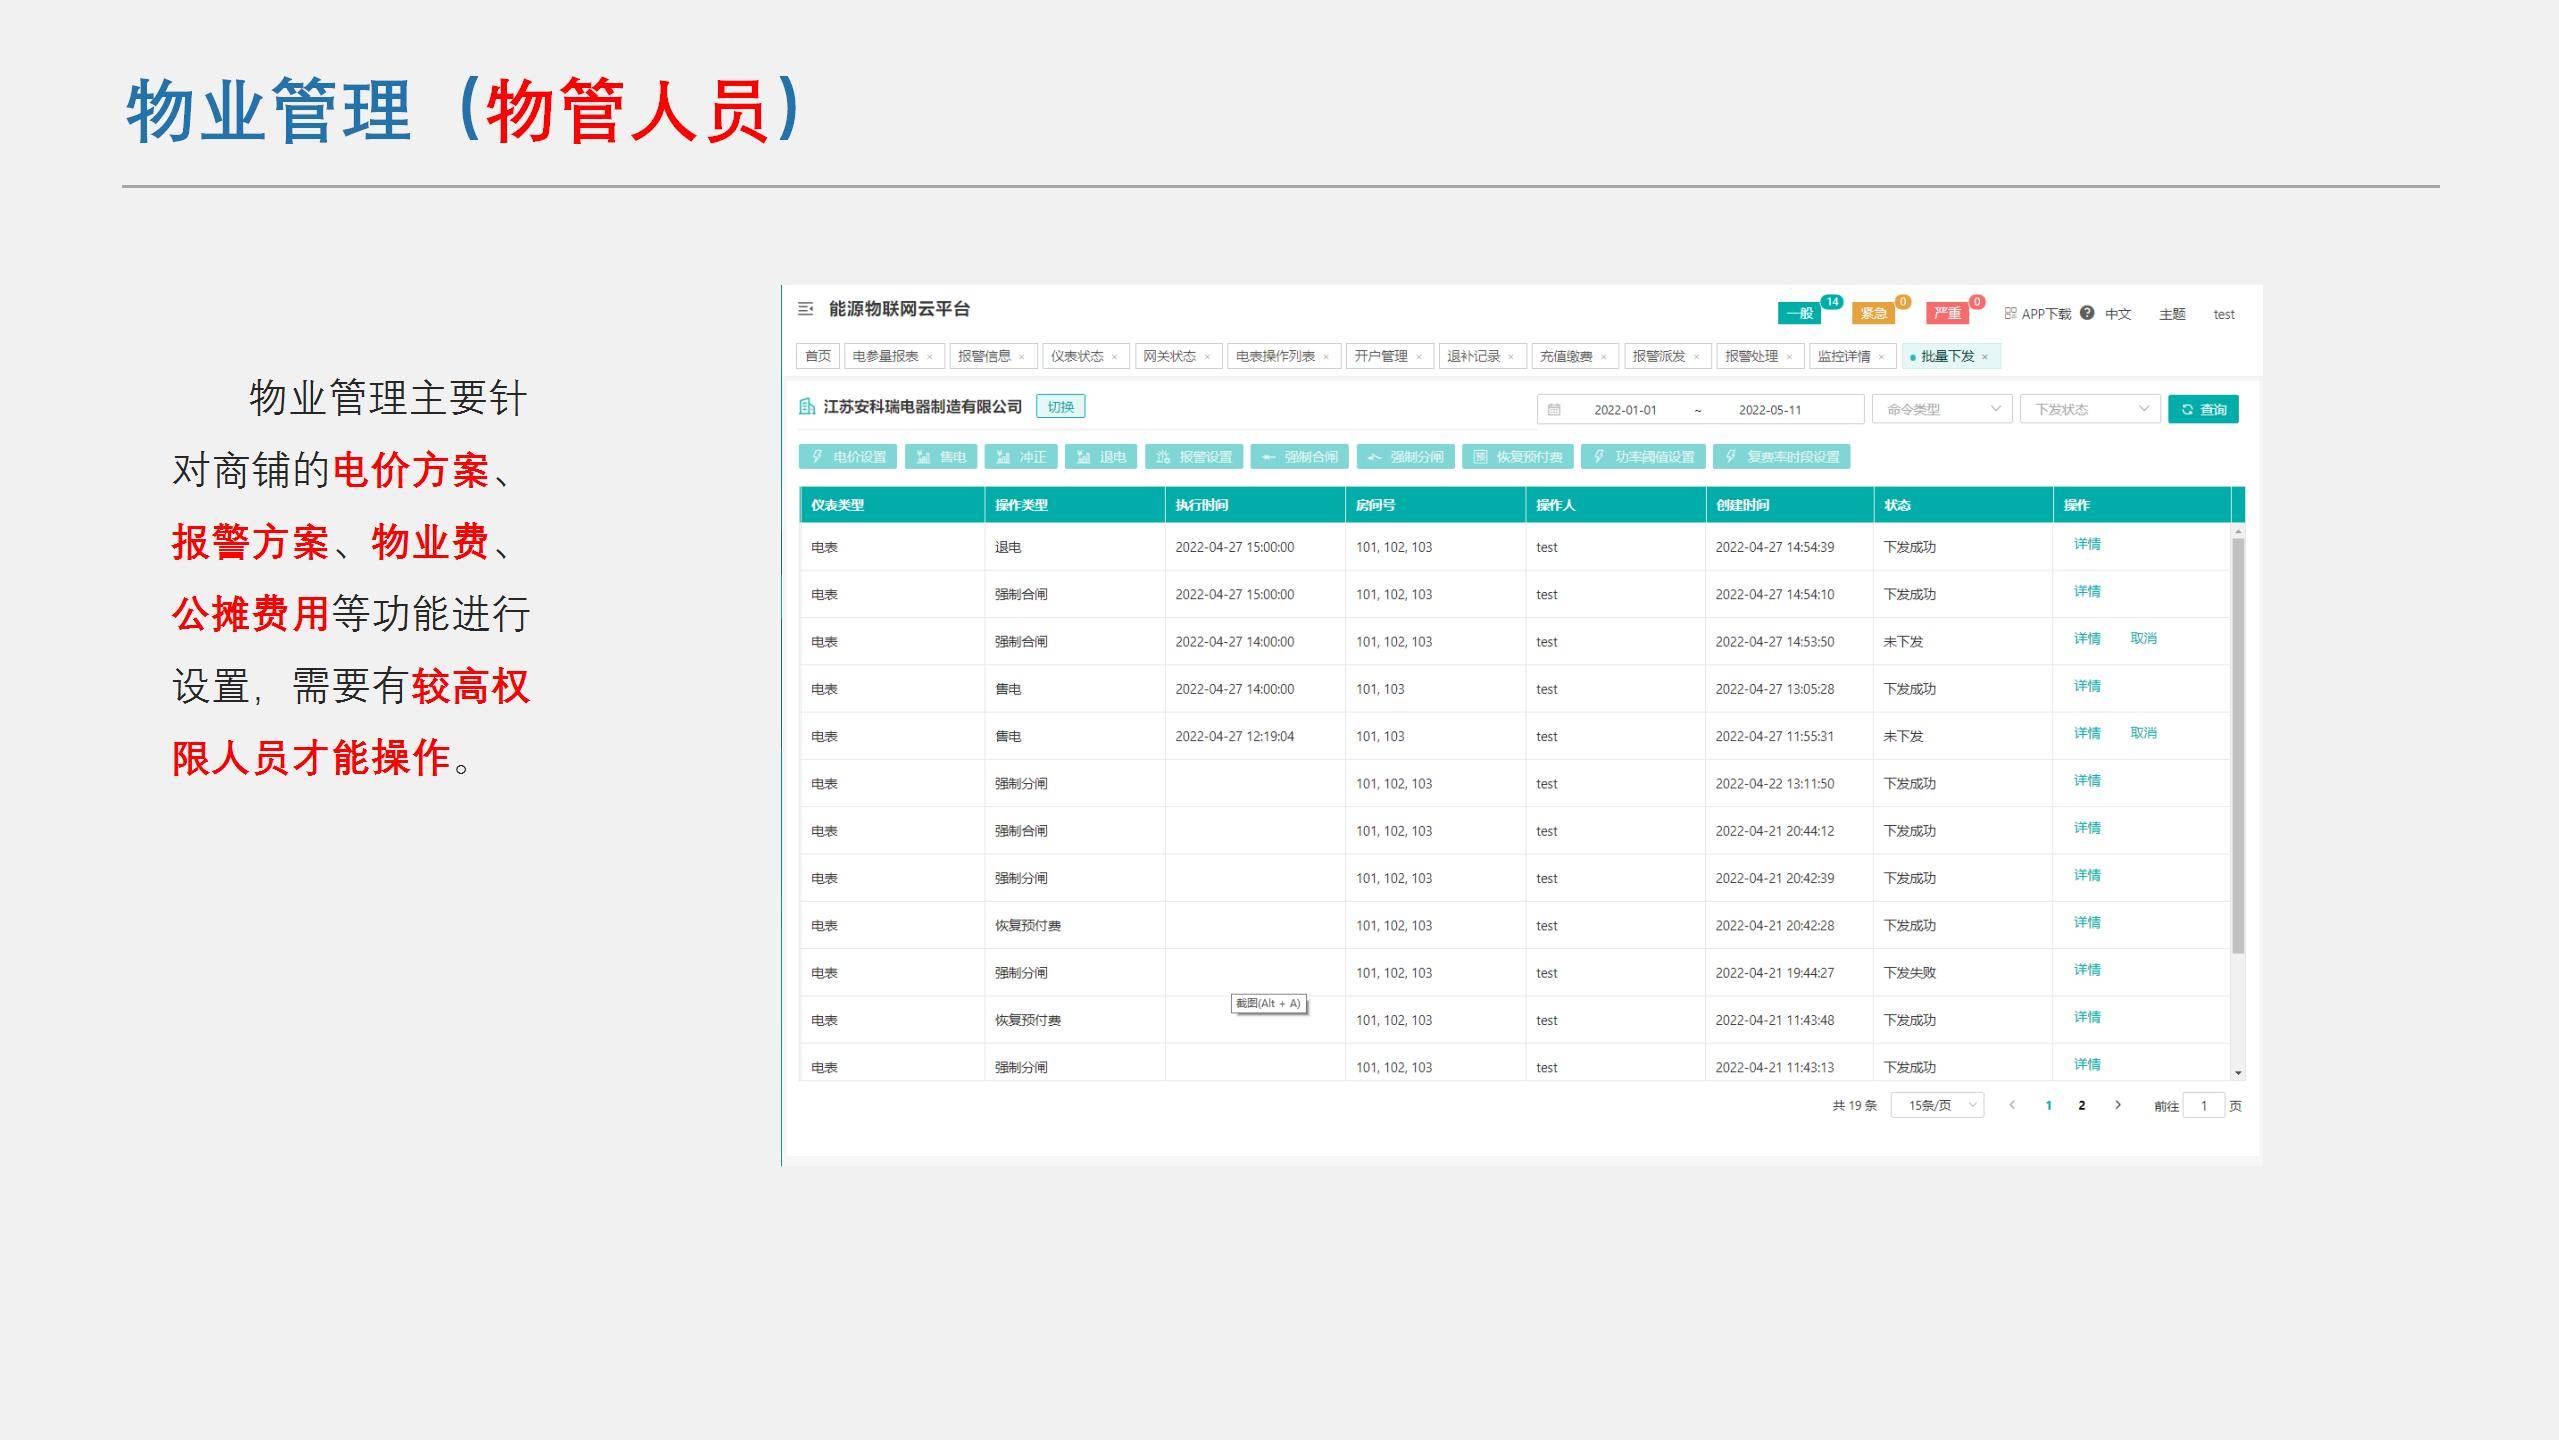Open the 15条/页 page size dropdown
Viewport: 2559px width, 1440px height.
coord(1937,1105)
